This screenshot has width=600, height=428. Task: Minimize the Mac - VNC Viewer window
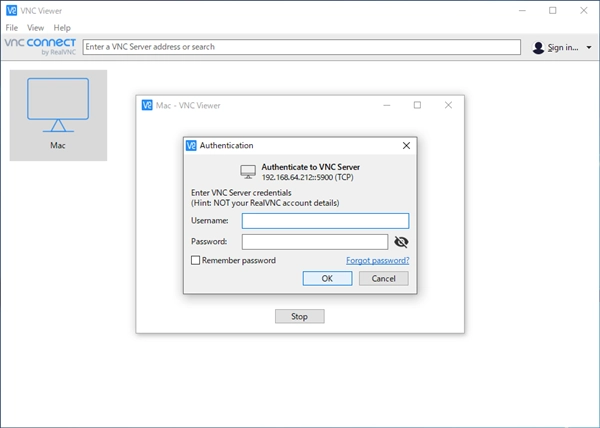[387, 105]
